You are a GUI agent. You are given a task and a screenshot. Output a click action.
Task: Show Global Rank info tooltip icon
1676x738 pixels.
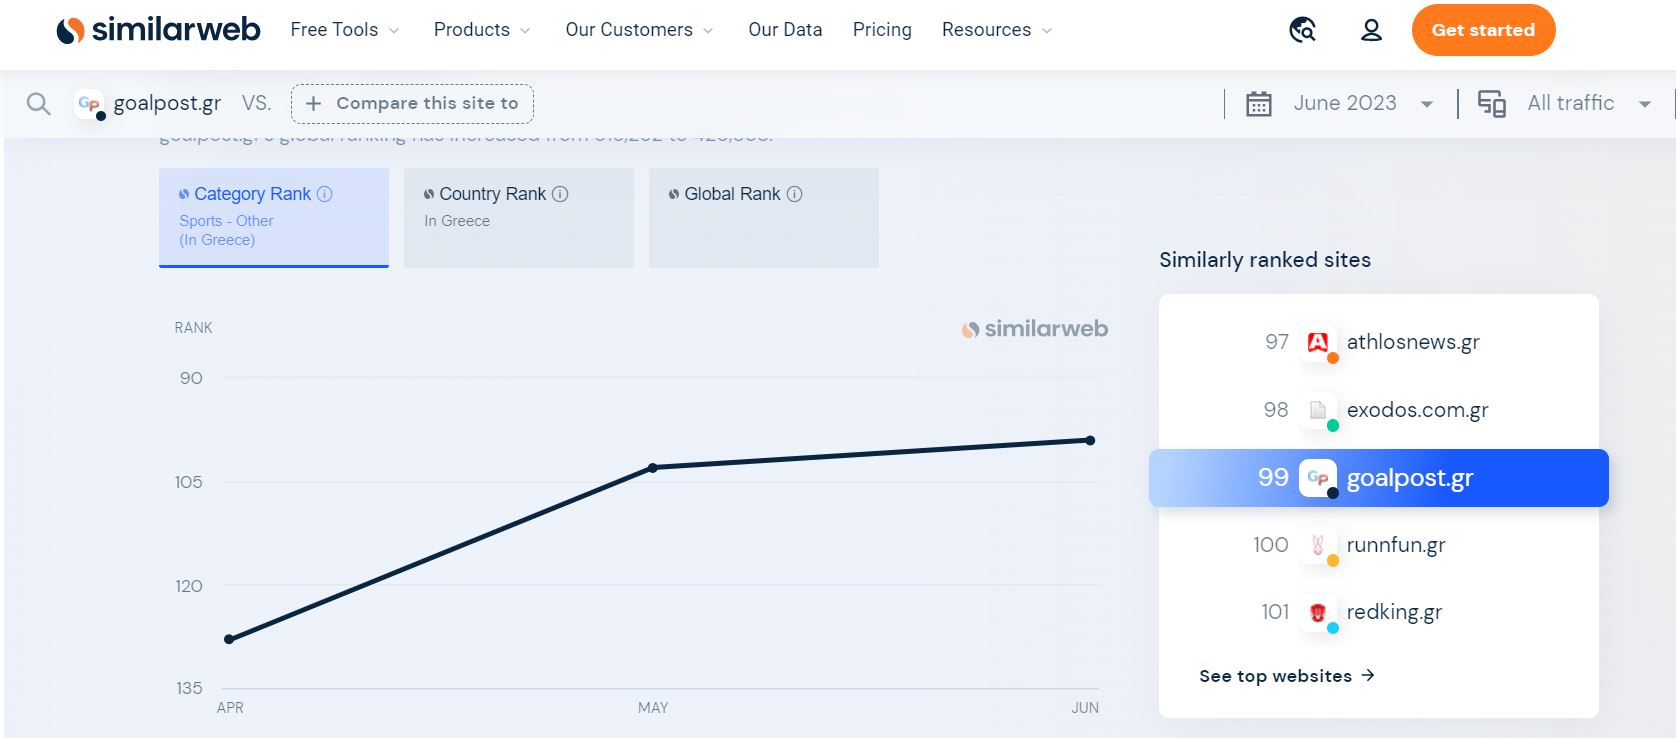[794, 194]
